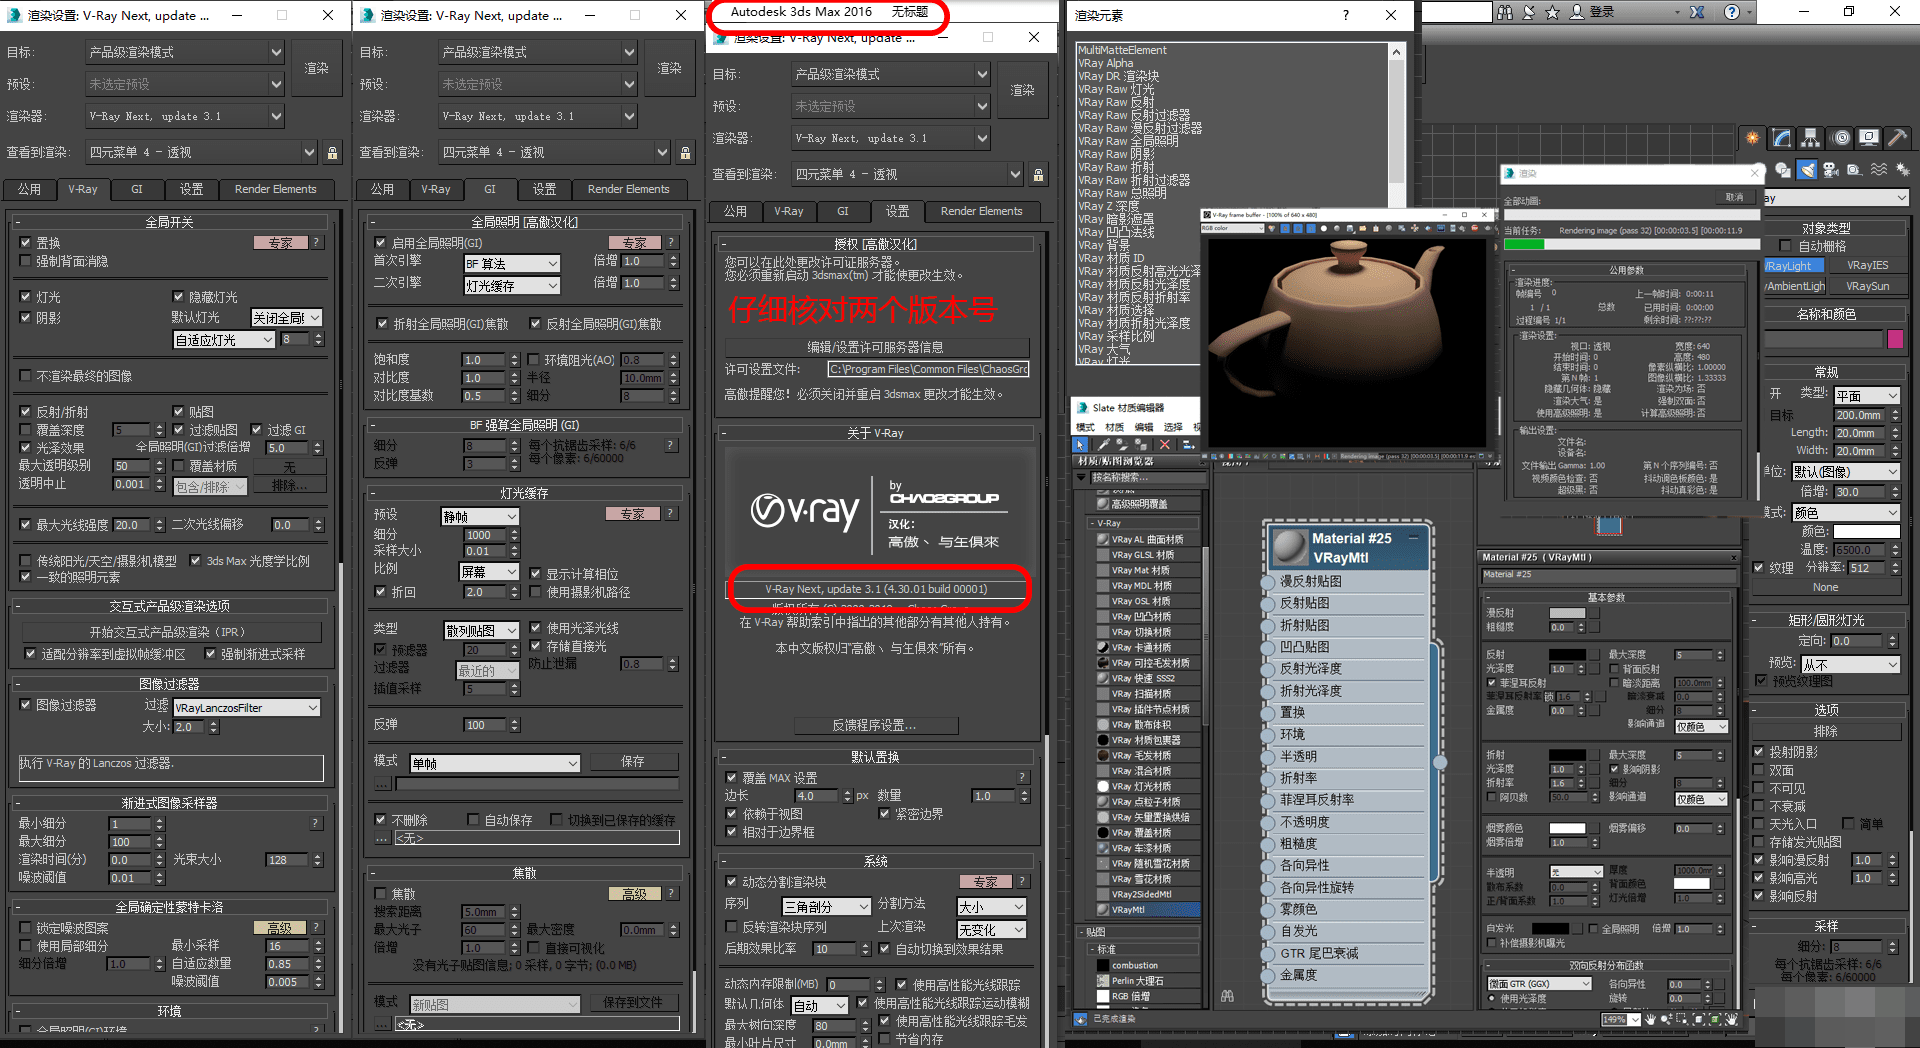Toggle the 投射阴影 checkbox in light options
The image size is (1920, 1048).
click(x=1759, y=752)
